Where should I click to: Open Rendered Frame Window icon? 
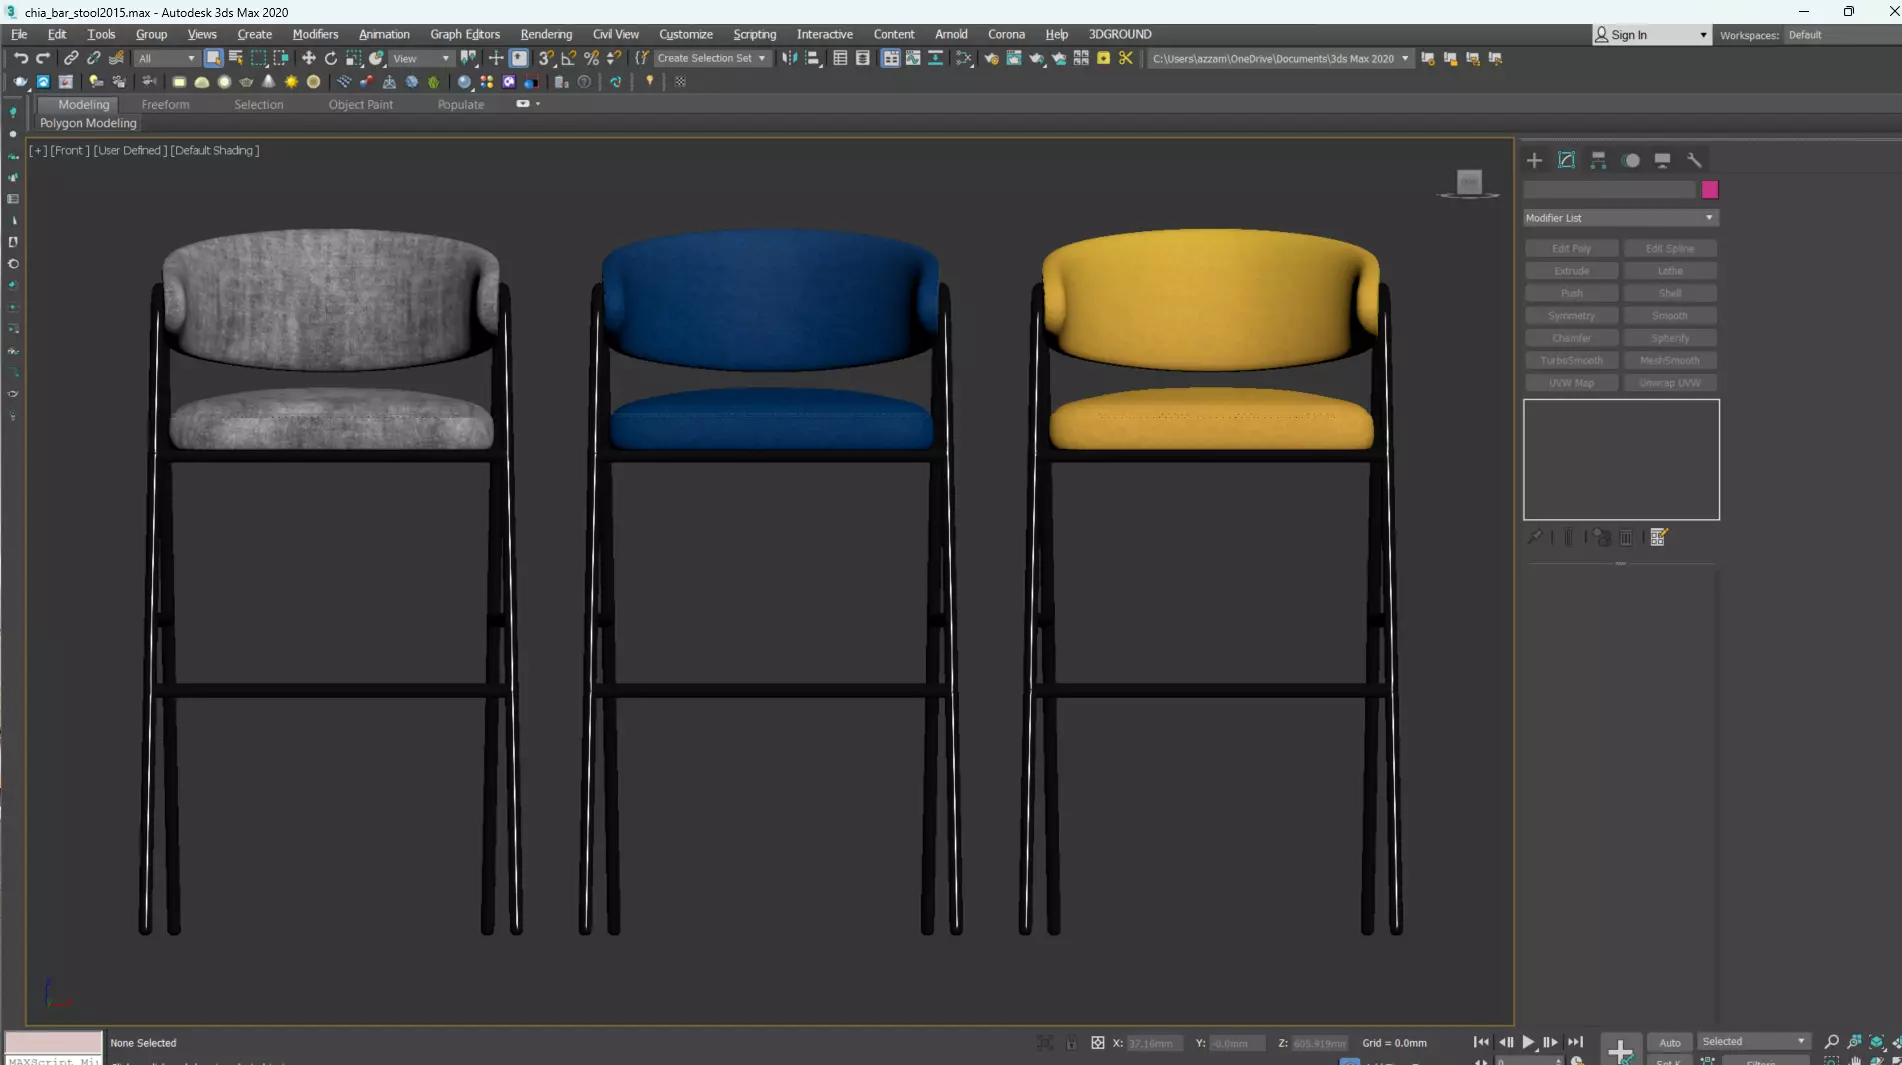click(x=1014, y=58)
